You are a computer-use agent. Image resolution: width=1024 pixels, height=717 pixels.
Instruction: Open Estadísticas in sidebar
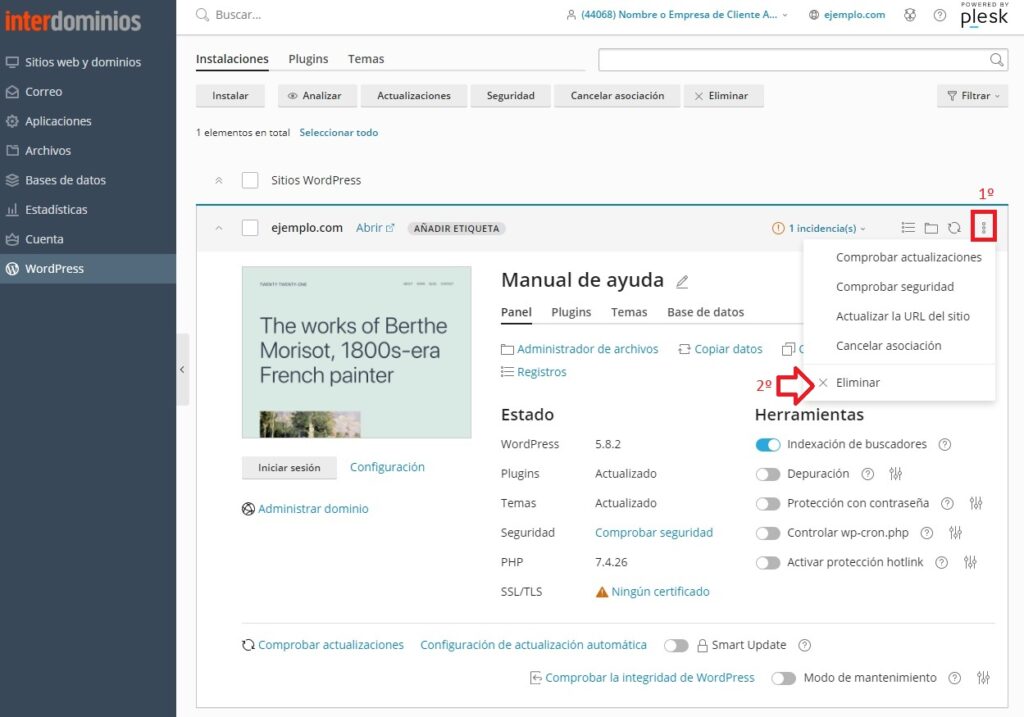click(x=56, y=210)
